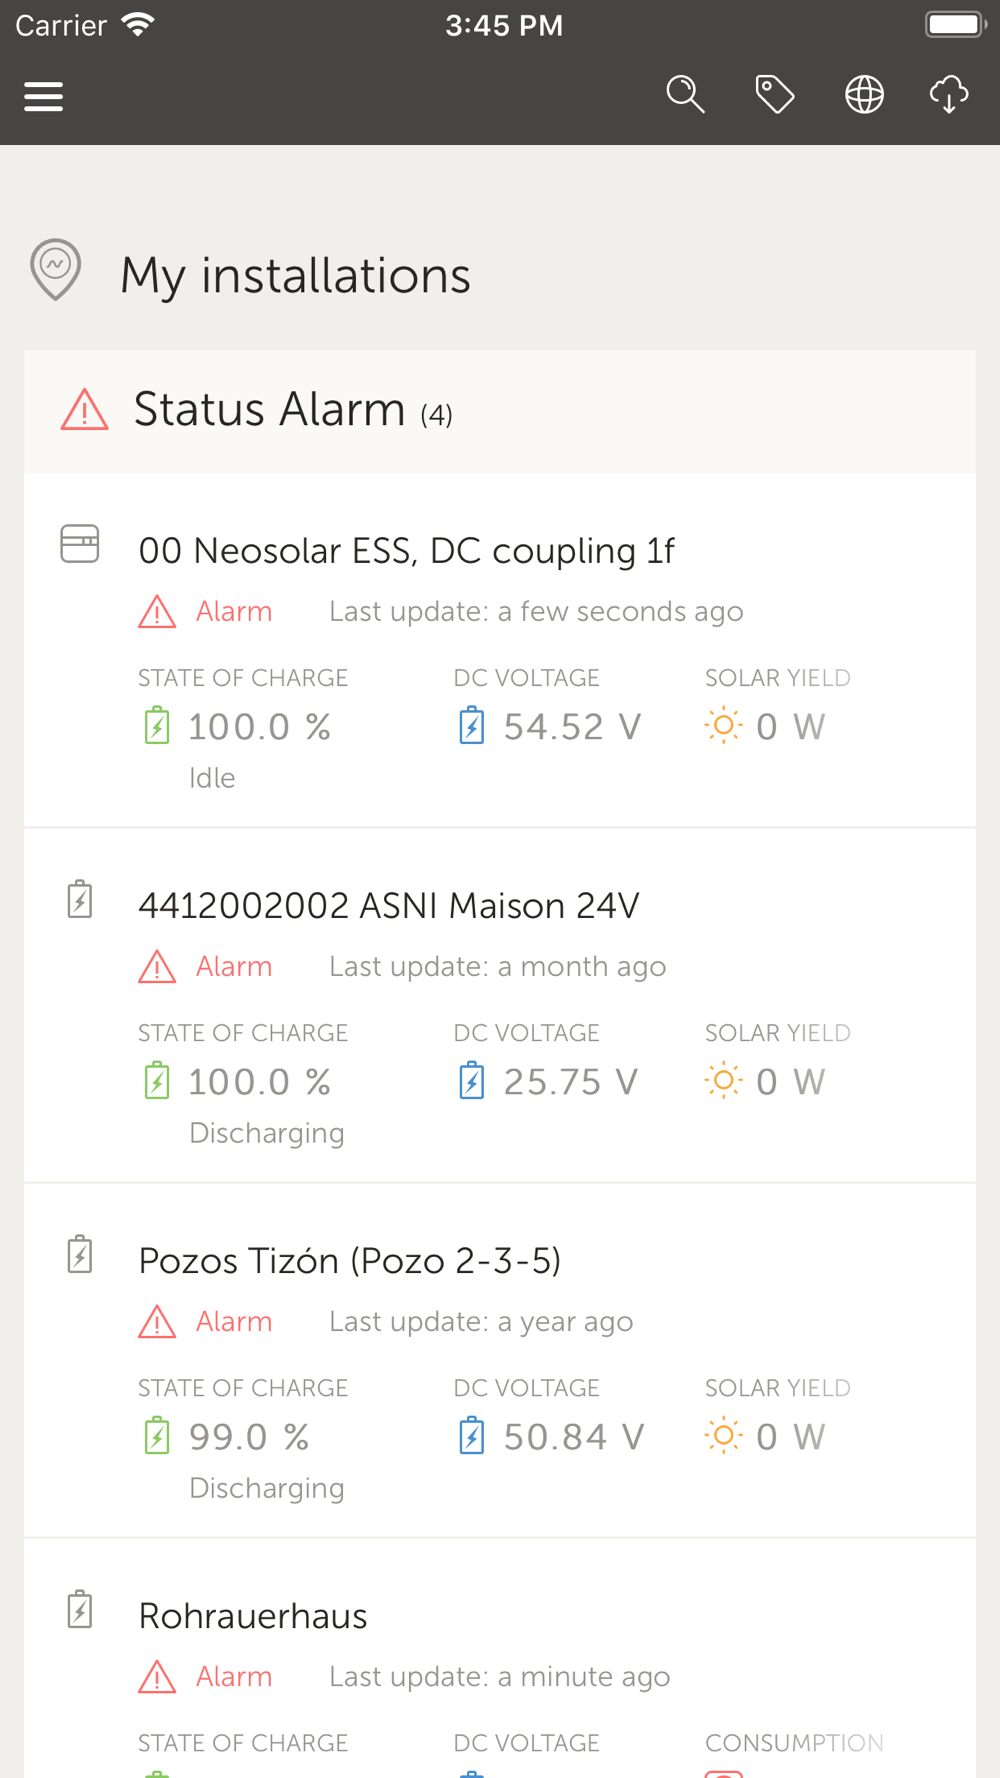Tap the Neosolar ESS device icon
This screenshot has height=1778, width=1000.
[x=80, y=544]
